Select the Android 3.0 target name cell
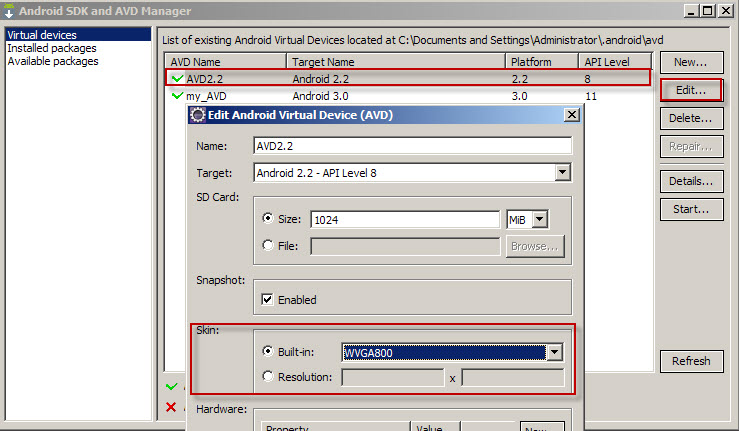Screen dimensions: 739x431 [x=320, y=96]
